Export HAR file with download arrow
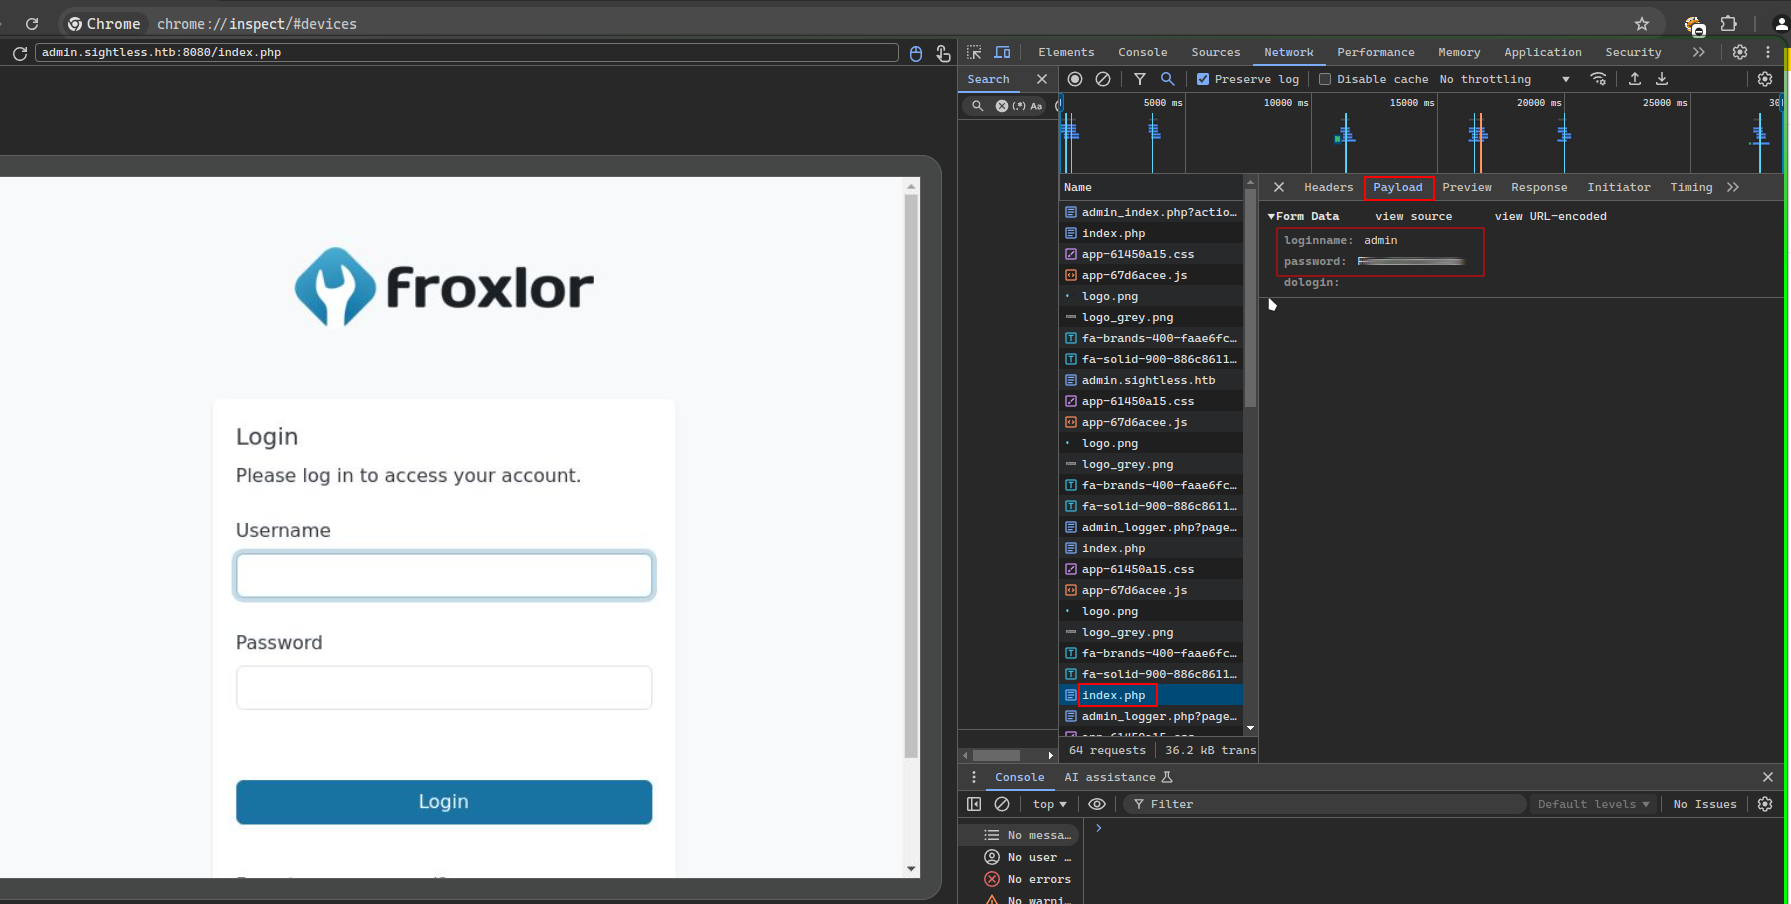Image resolution: width=1791 pixels, height=904 pixels. pos(1662,79)
